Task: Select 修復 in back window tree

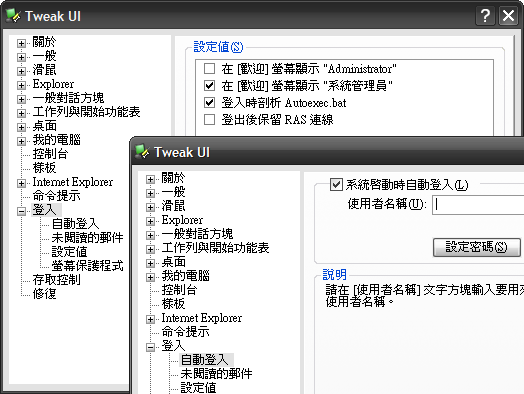Action: 44,294
